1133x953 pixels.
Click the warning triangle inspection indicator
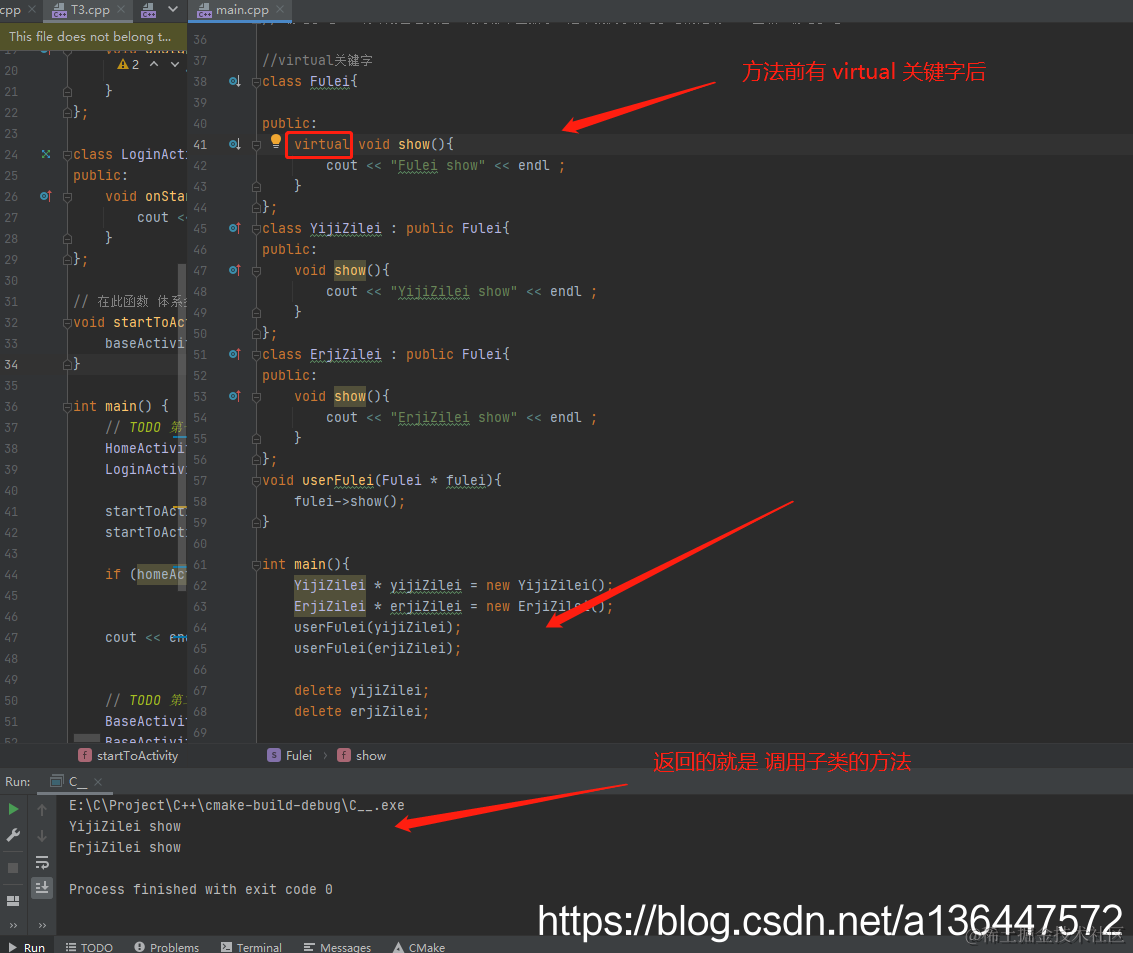click(123, 64)
